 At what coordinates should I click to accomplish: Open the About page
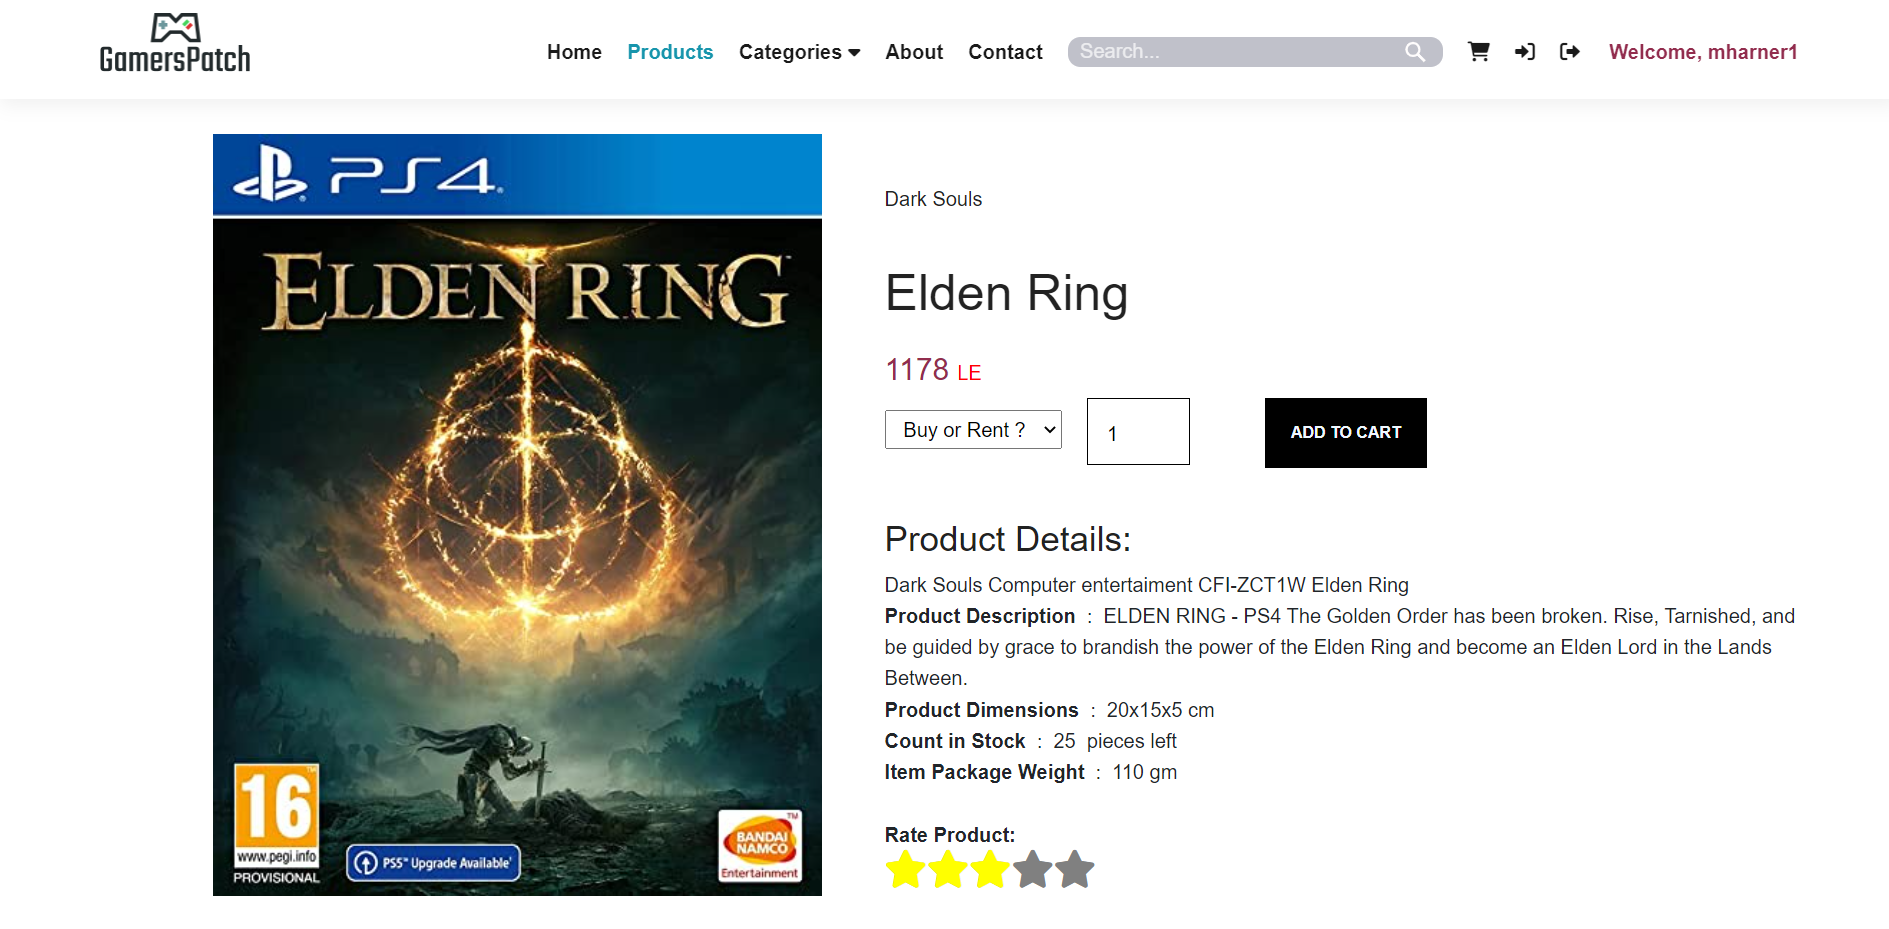[914, 52]
